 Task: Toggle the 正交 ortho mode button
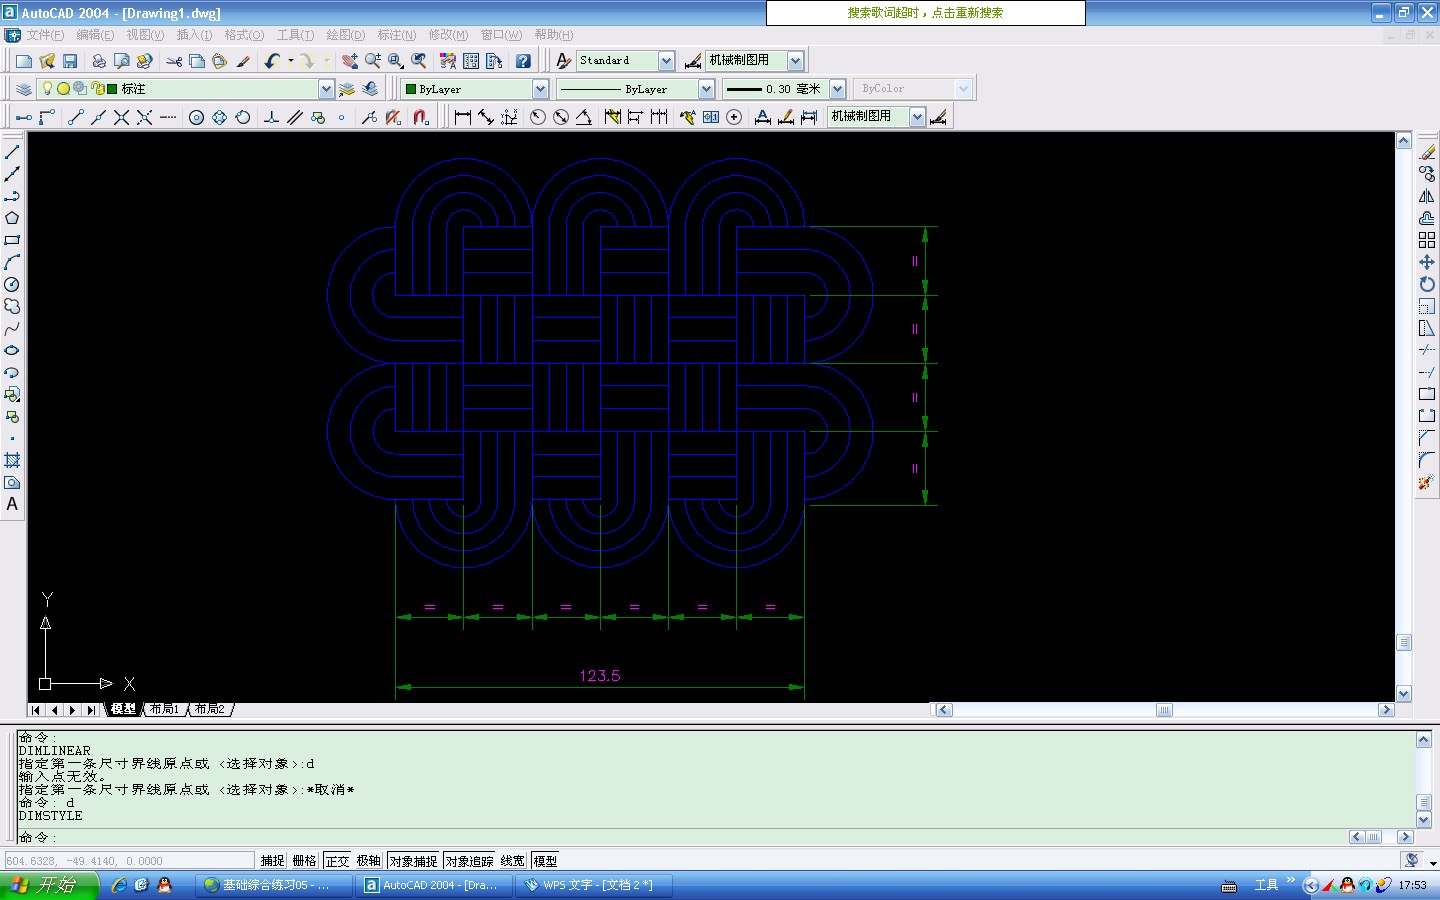(338, 861)
